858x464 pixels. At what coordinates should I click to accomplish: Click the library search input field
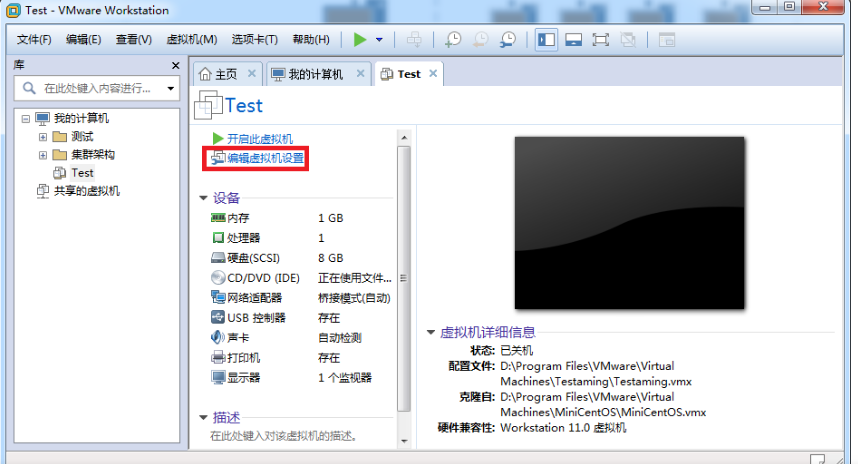click(x=96, y=88)
